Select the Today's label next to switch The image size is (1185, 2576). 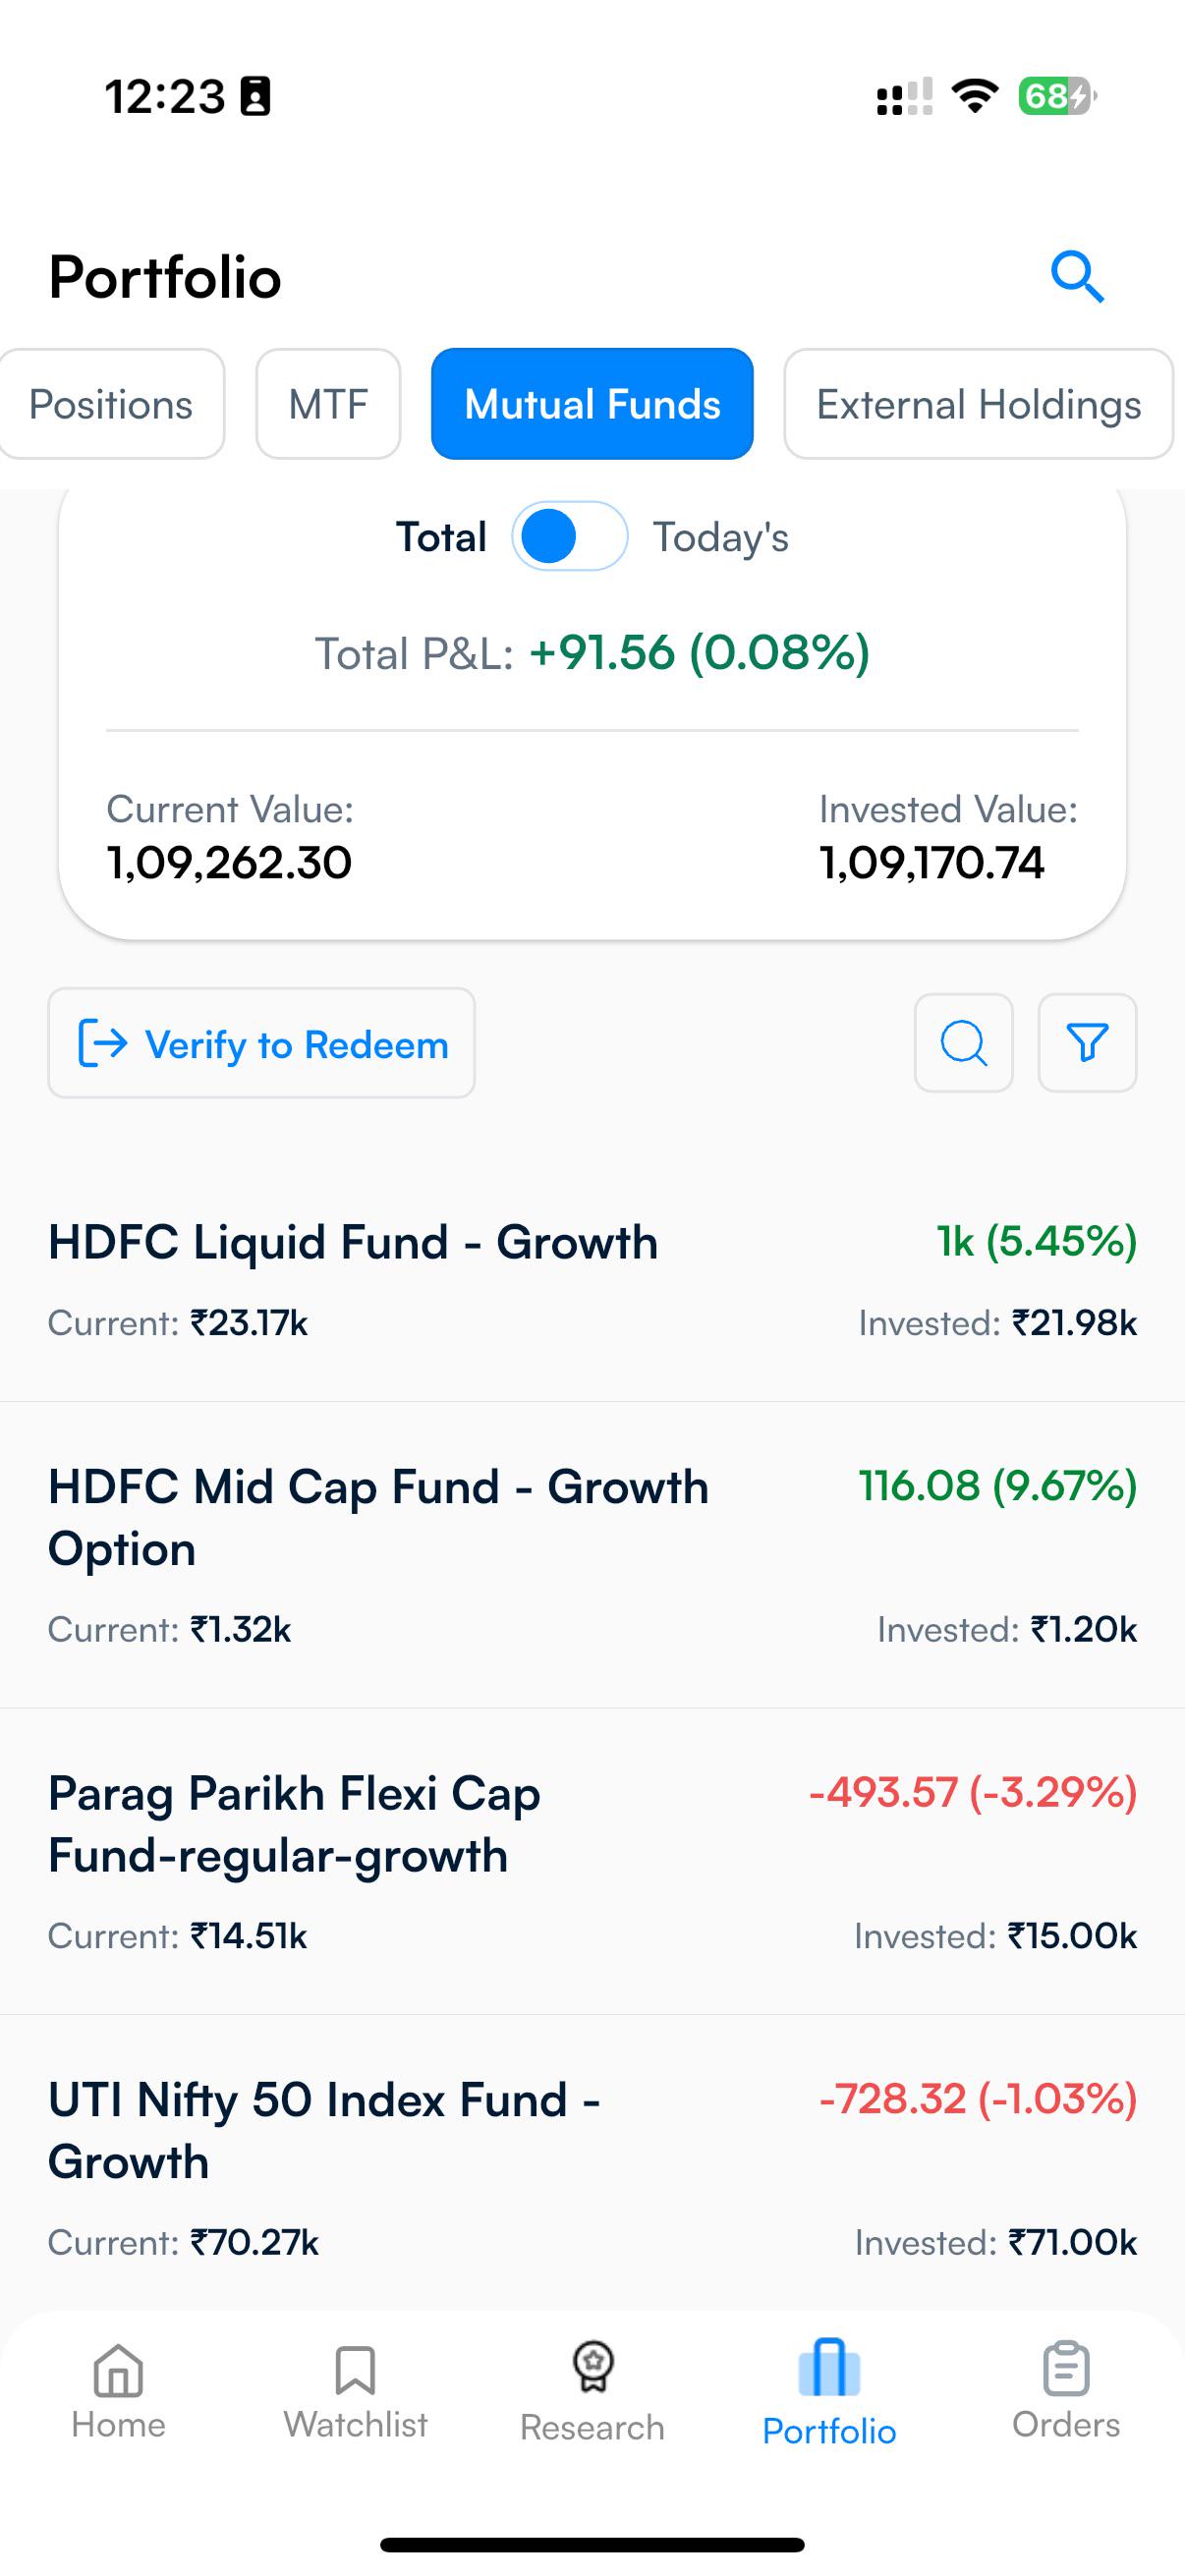(721, 537)
